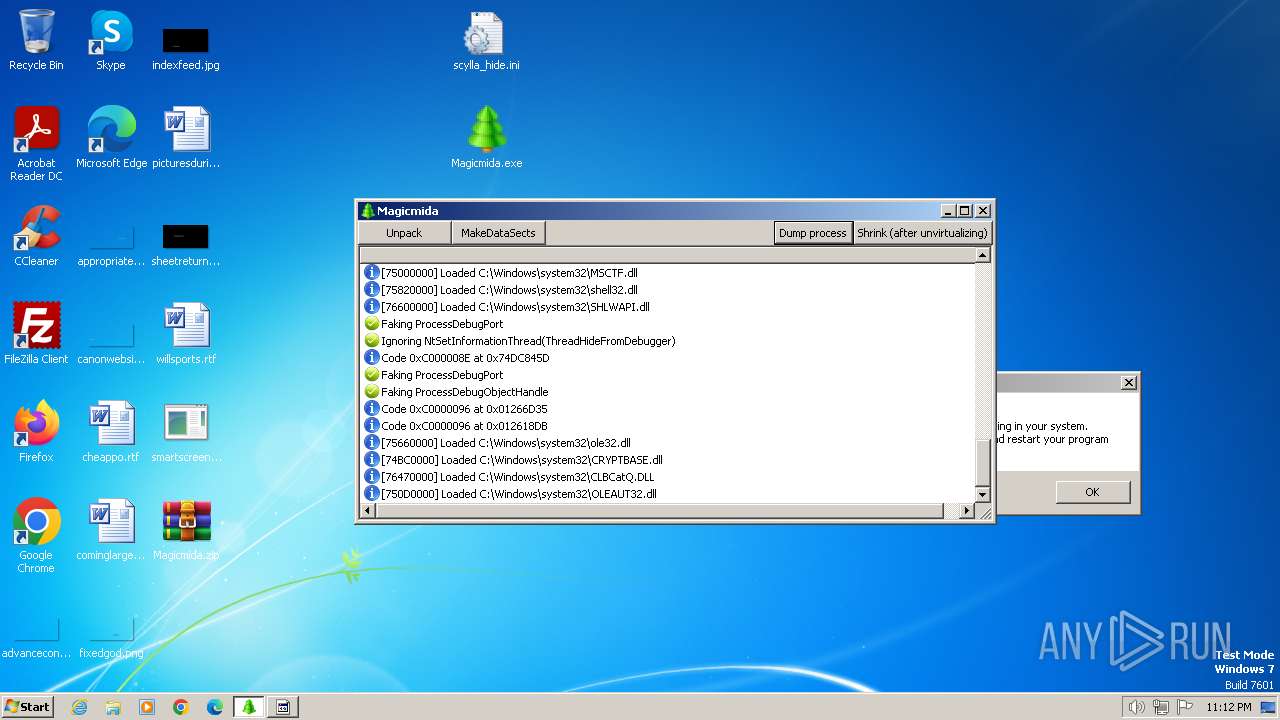Click the Magicmida tree icon in title bar

point(368,211)
